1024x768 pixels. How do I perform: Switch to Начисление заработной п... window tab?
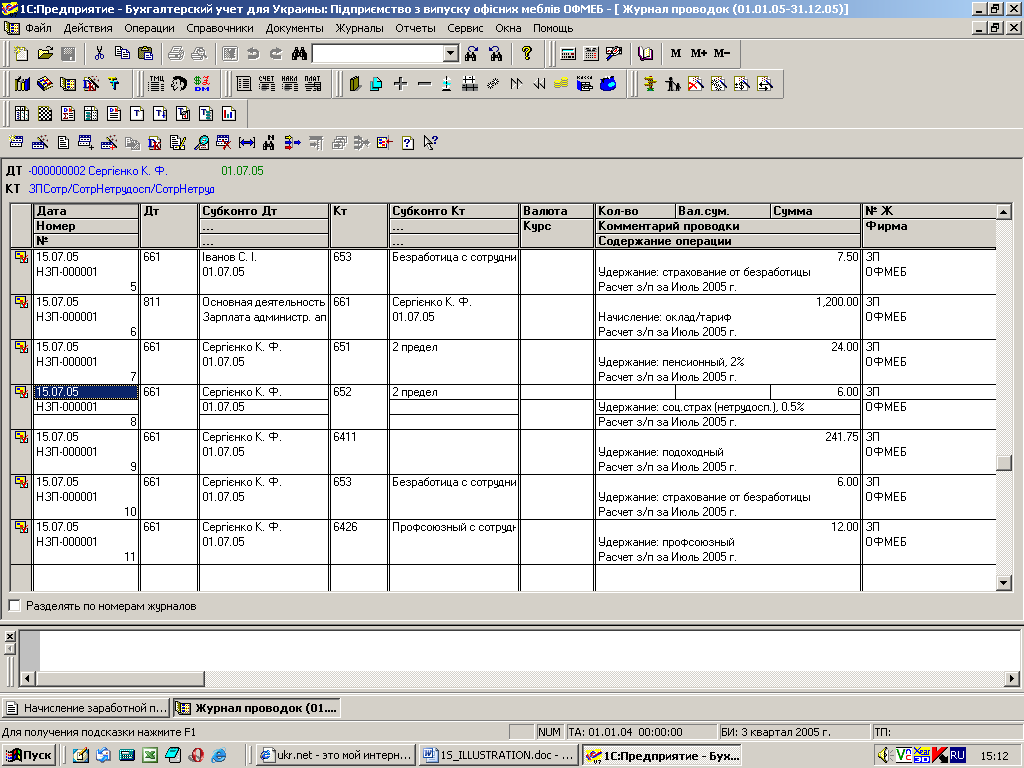pyautogui.click(x=86, y=708)
